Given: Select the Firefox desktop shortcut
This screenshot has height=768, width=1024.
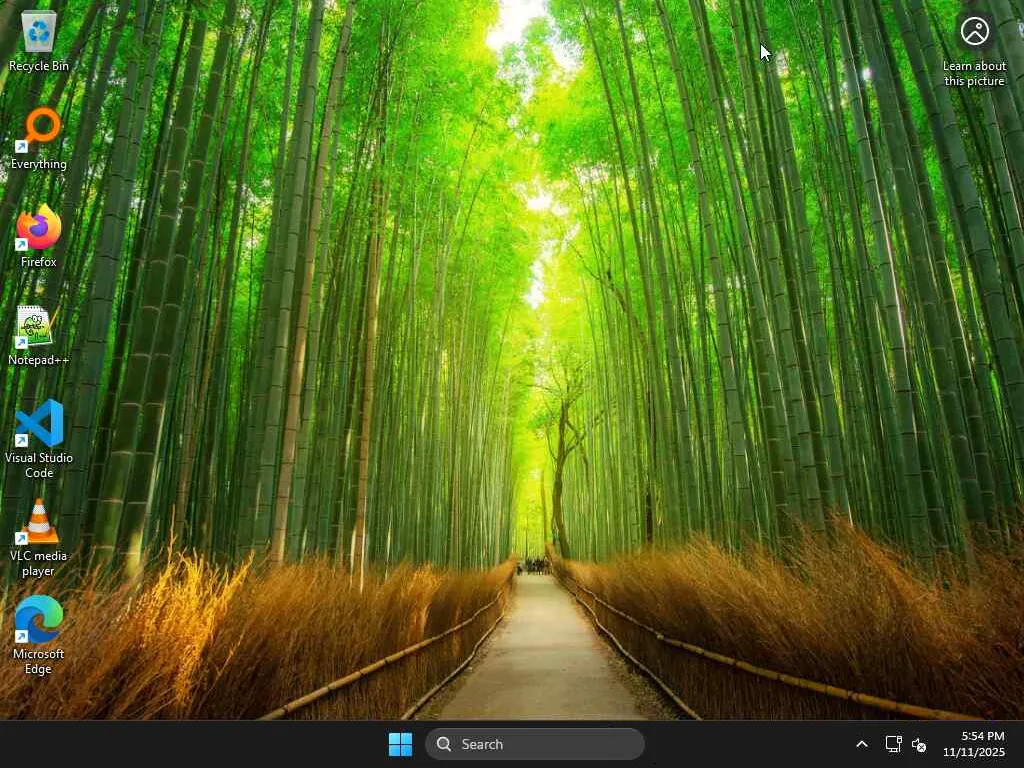Looking at the screenshot, I should 39,236.
